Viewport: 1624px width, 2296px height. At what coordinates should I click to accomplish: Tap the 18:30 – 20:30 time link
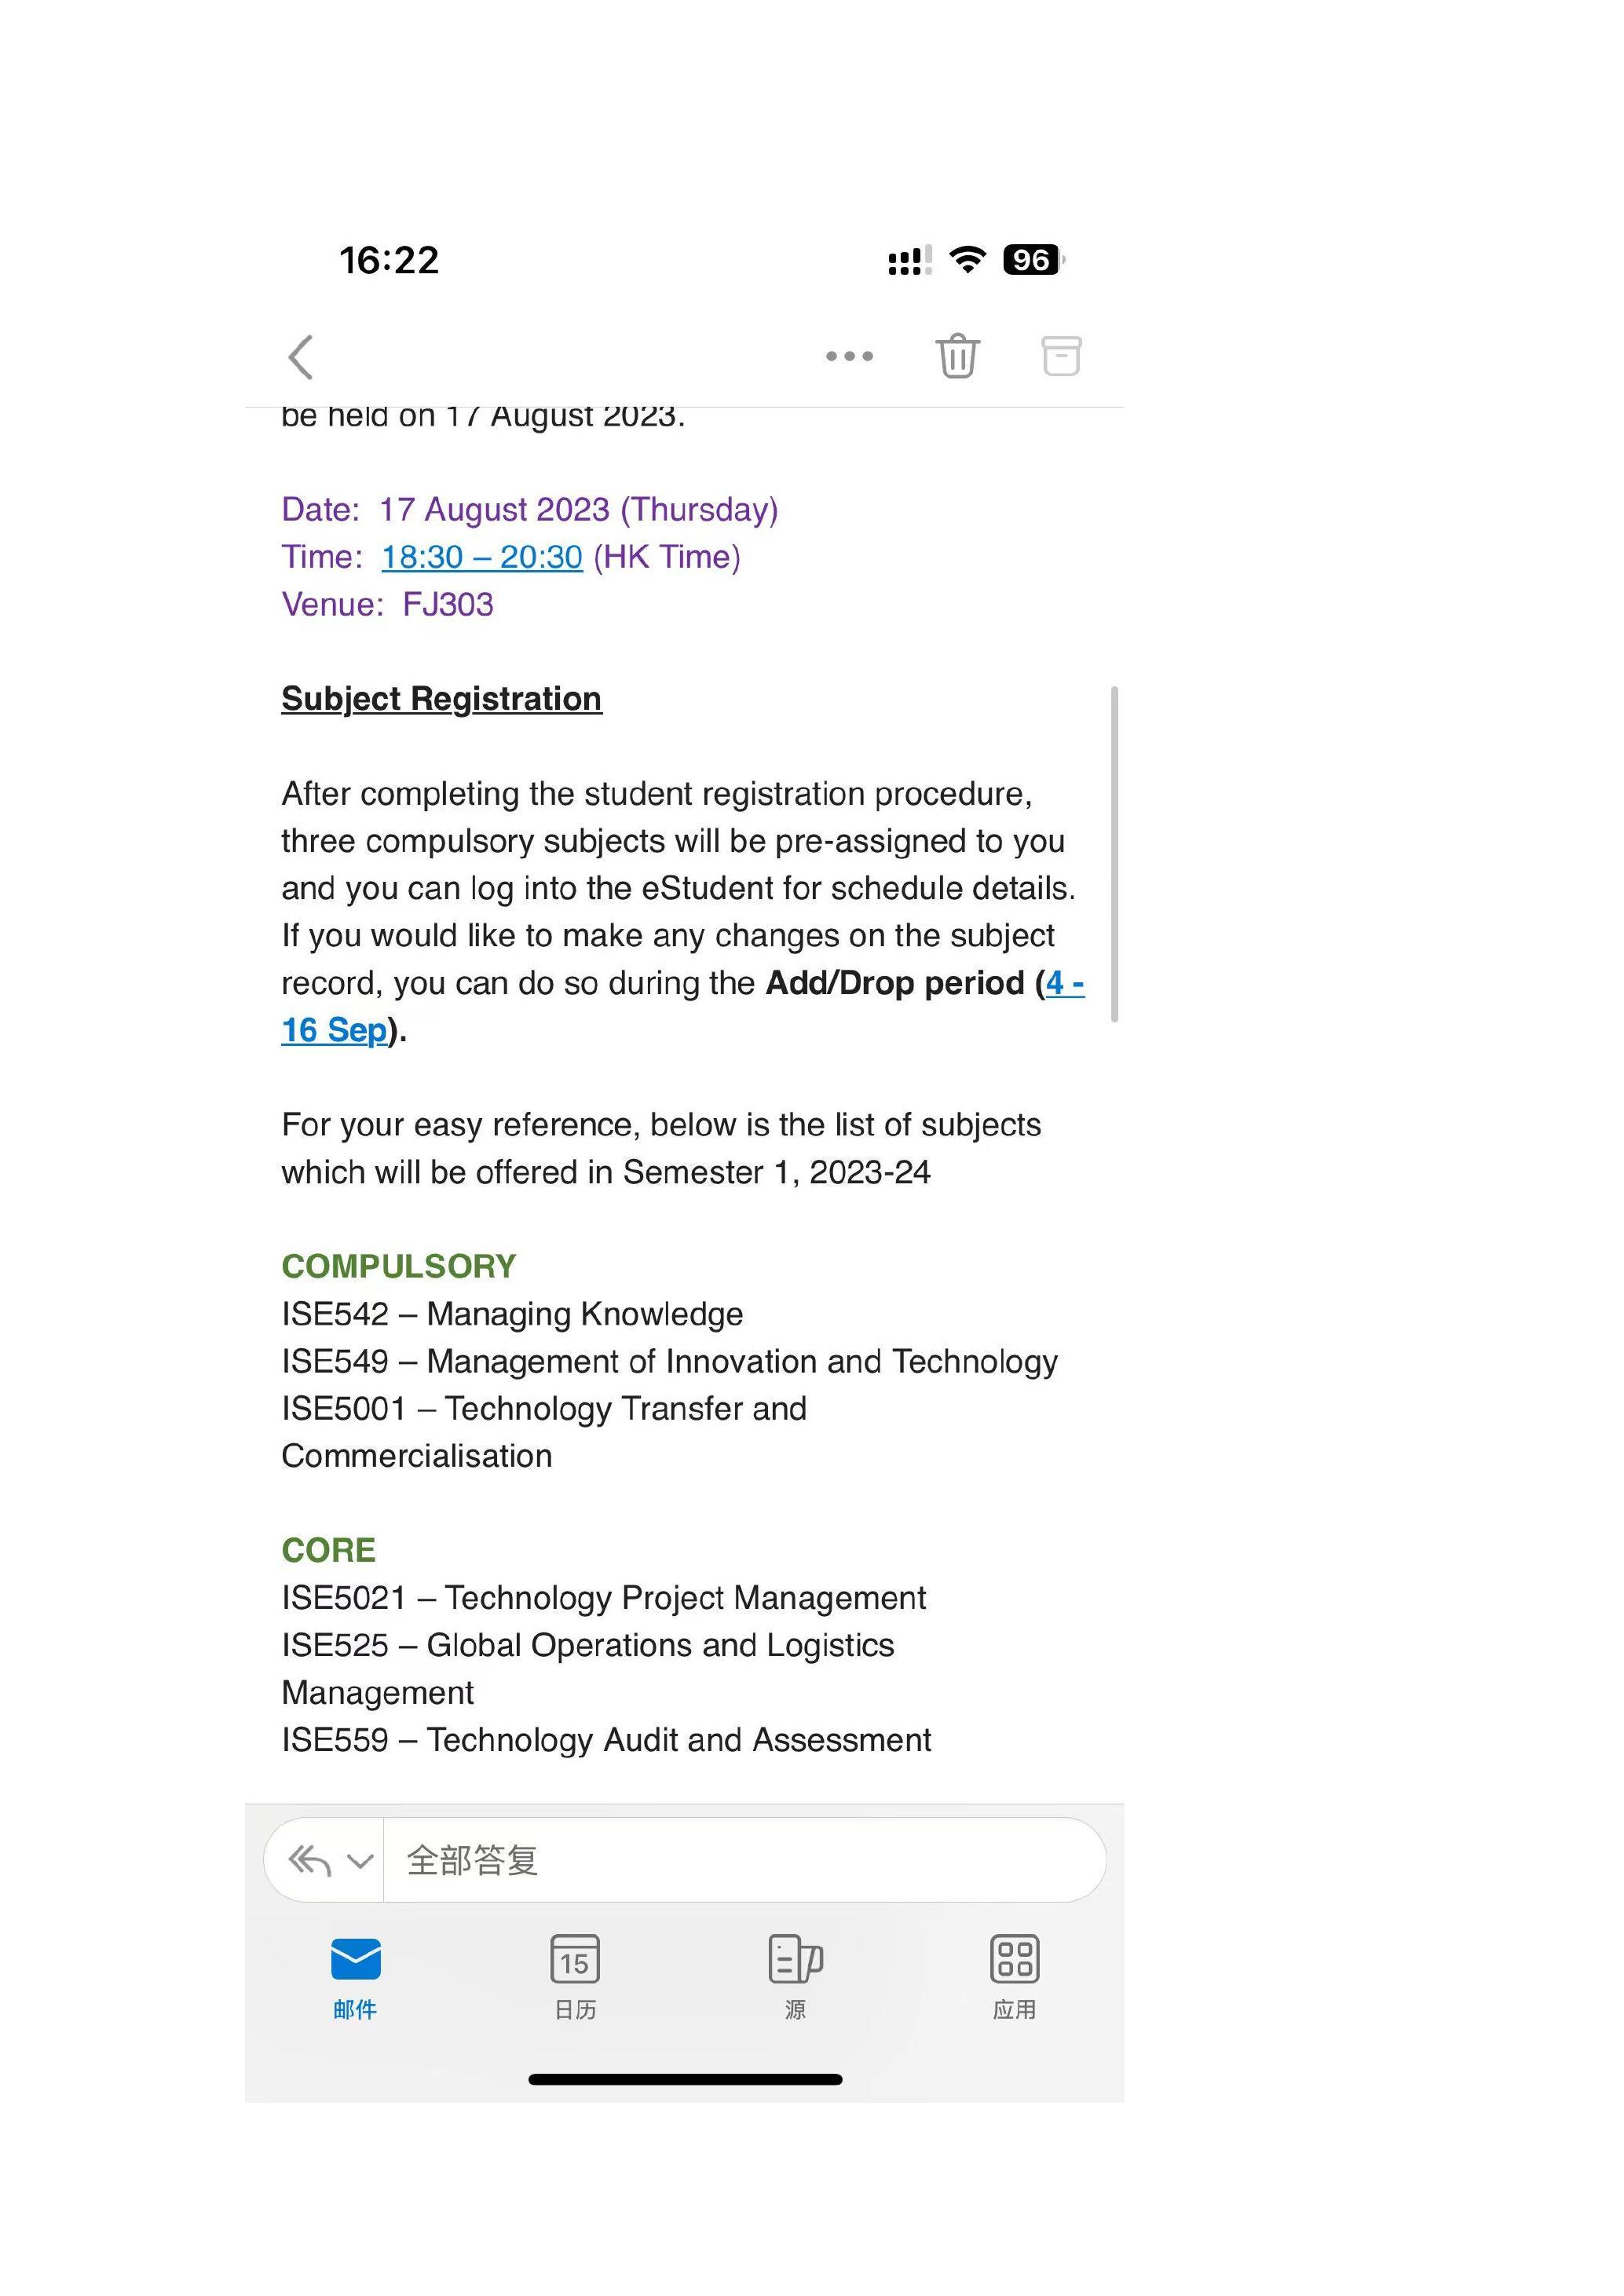pyautogui.click(x=482, y=557)
